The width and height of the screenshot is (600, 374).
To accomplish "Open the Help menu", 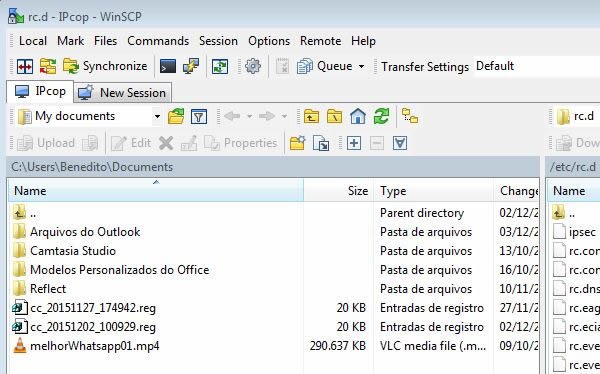I will coord(364,41).
